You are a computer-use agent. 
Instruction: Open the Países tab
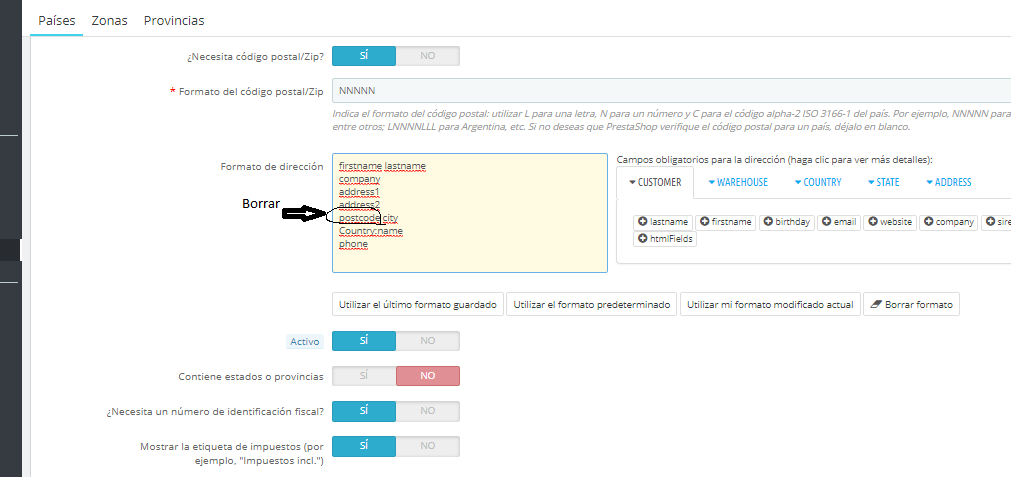[x=56, y=20]
